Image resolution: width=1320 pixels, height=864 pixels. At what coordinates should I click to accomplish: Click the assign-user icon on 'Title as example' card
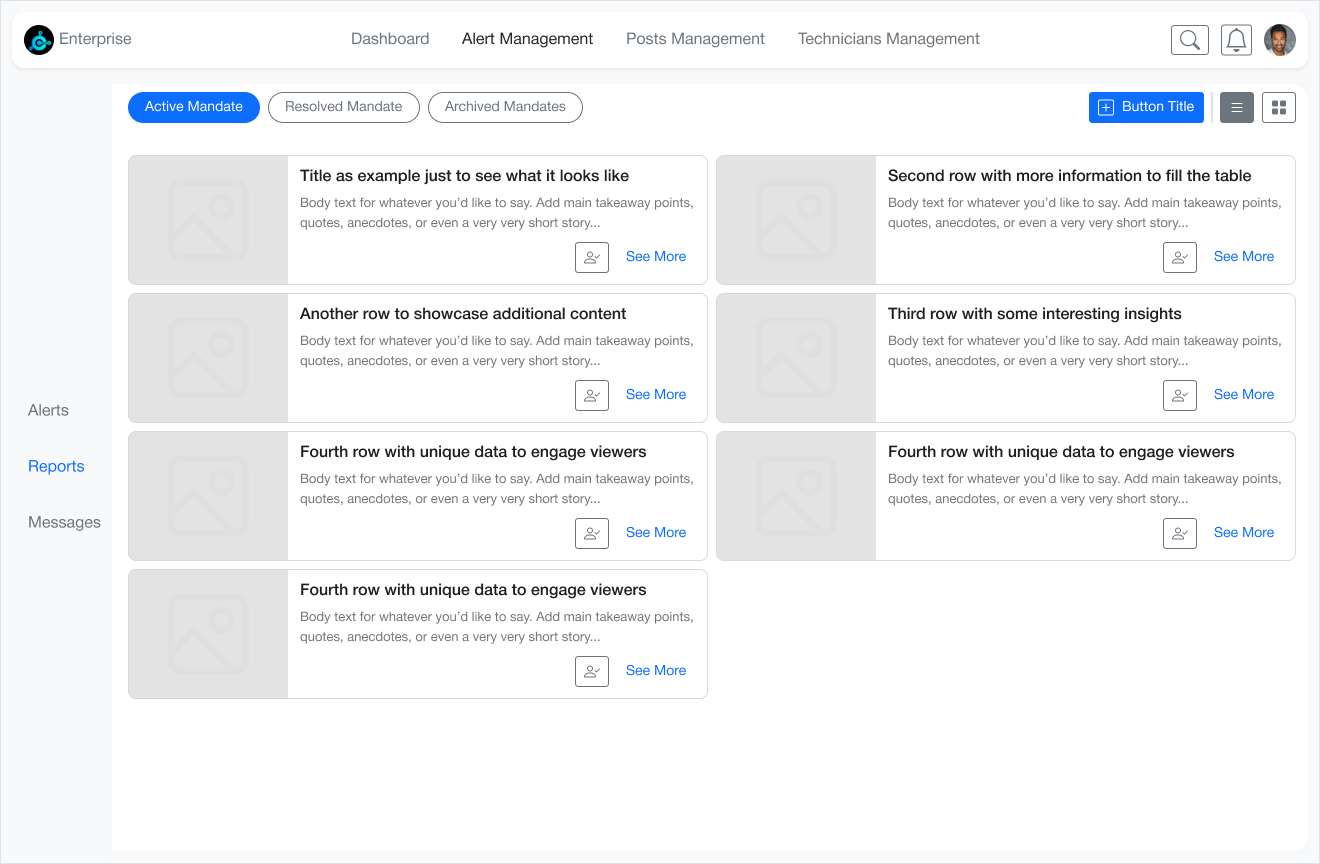pyautogui.click(x=592, y=257)
